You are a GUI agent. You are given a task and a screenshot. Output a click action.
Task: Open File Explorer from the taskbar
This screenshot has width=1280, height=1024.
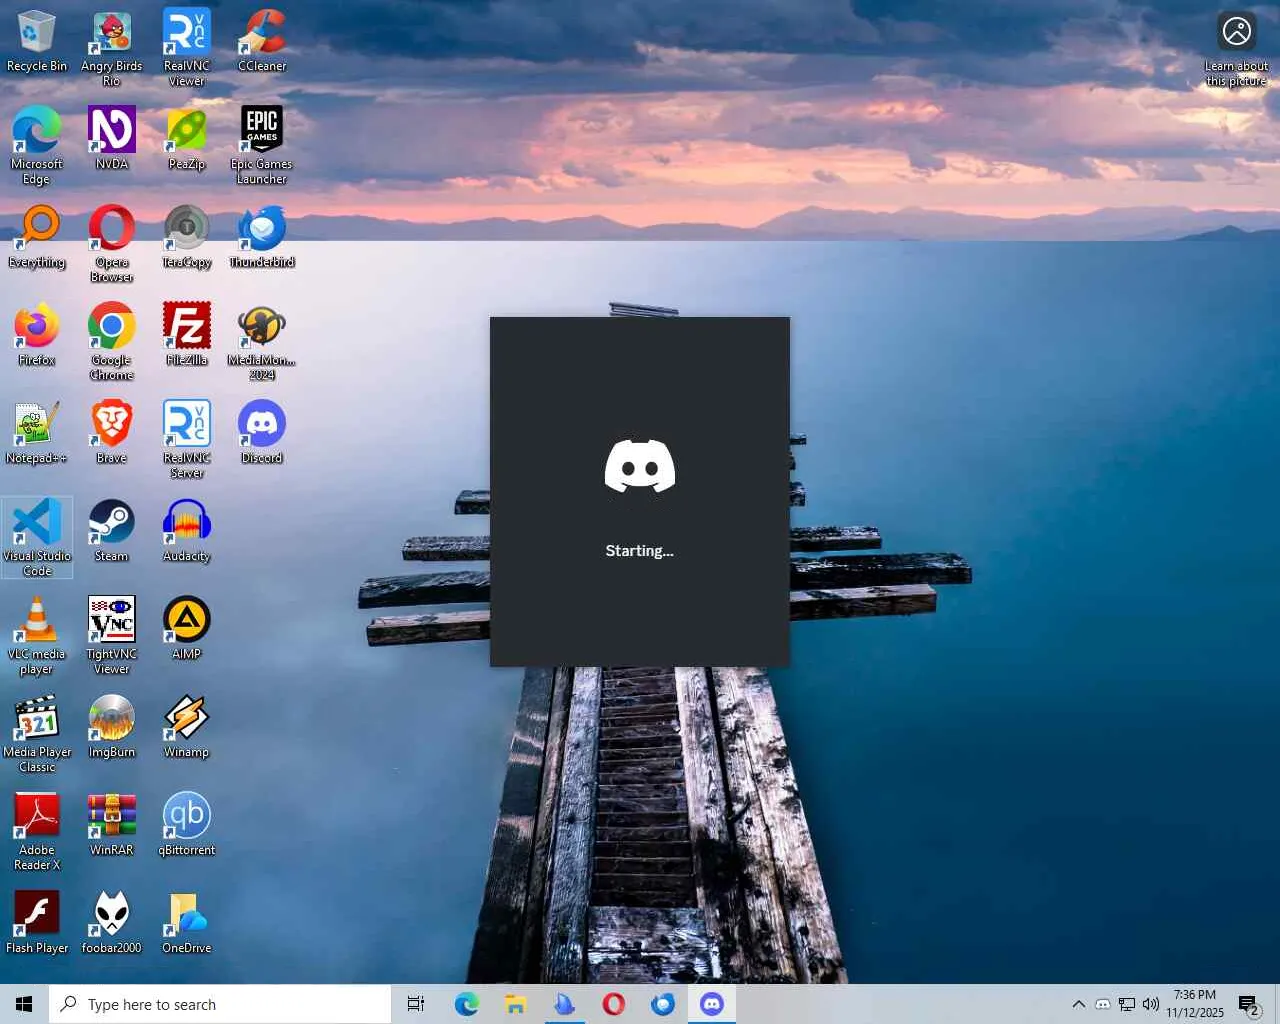pos(515,1004)
